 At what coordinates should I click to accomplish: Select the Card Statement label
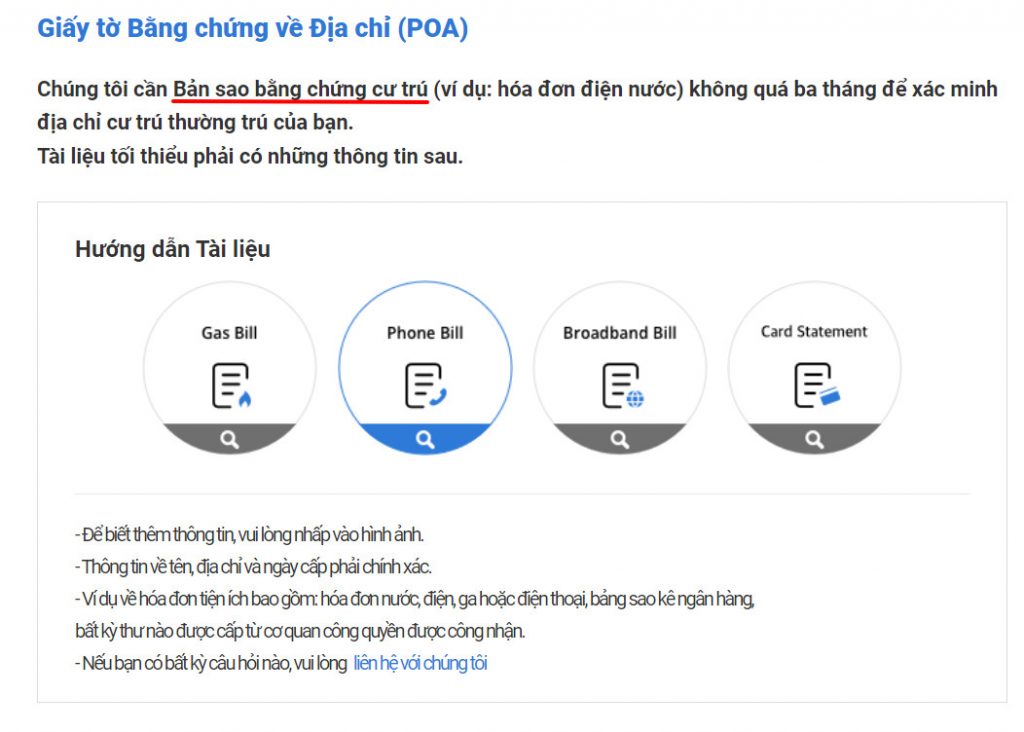pyautogui.click(x=814, y=332)
